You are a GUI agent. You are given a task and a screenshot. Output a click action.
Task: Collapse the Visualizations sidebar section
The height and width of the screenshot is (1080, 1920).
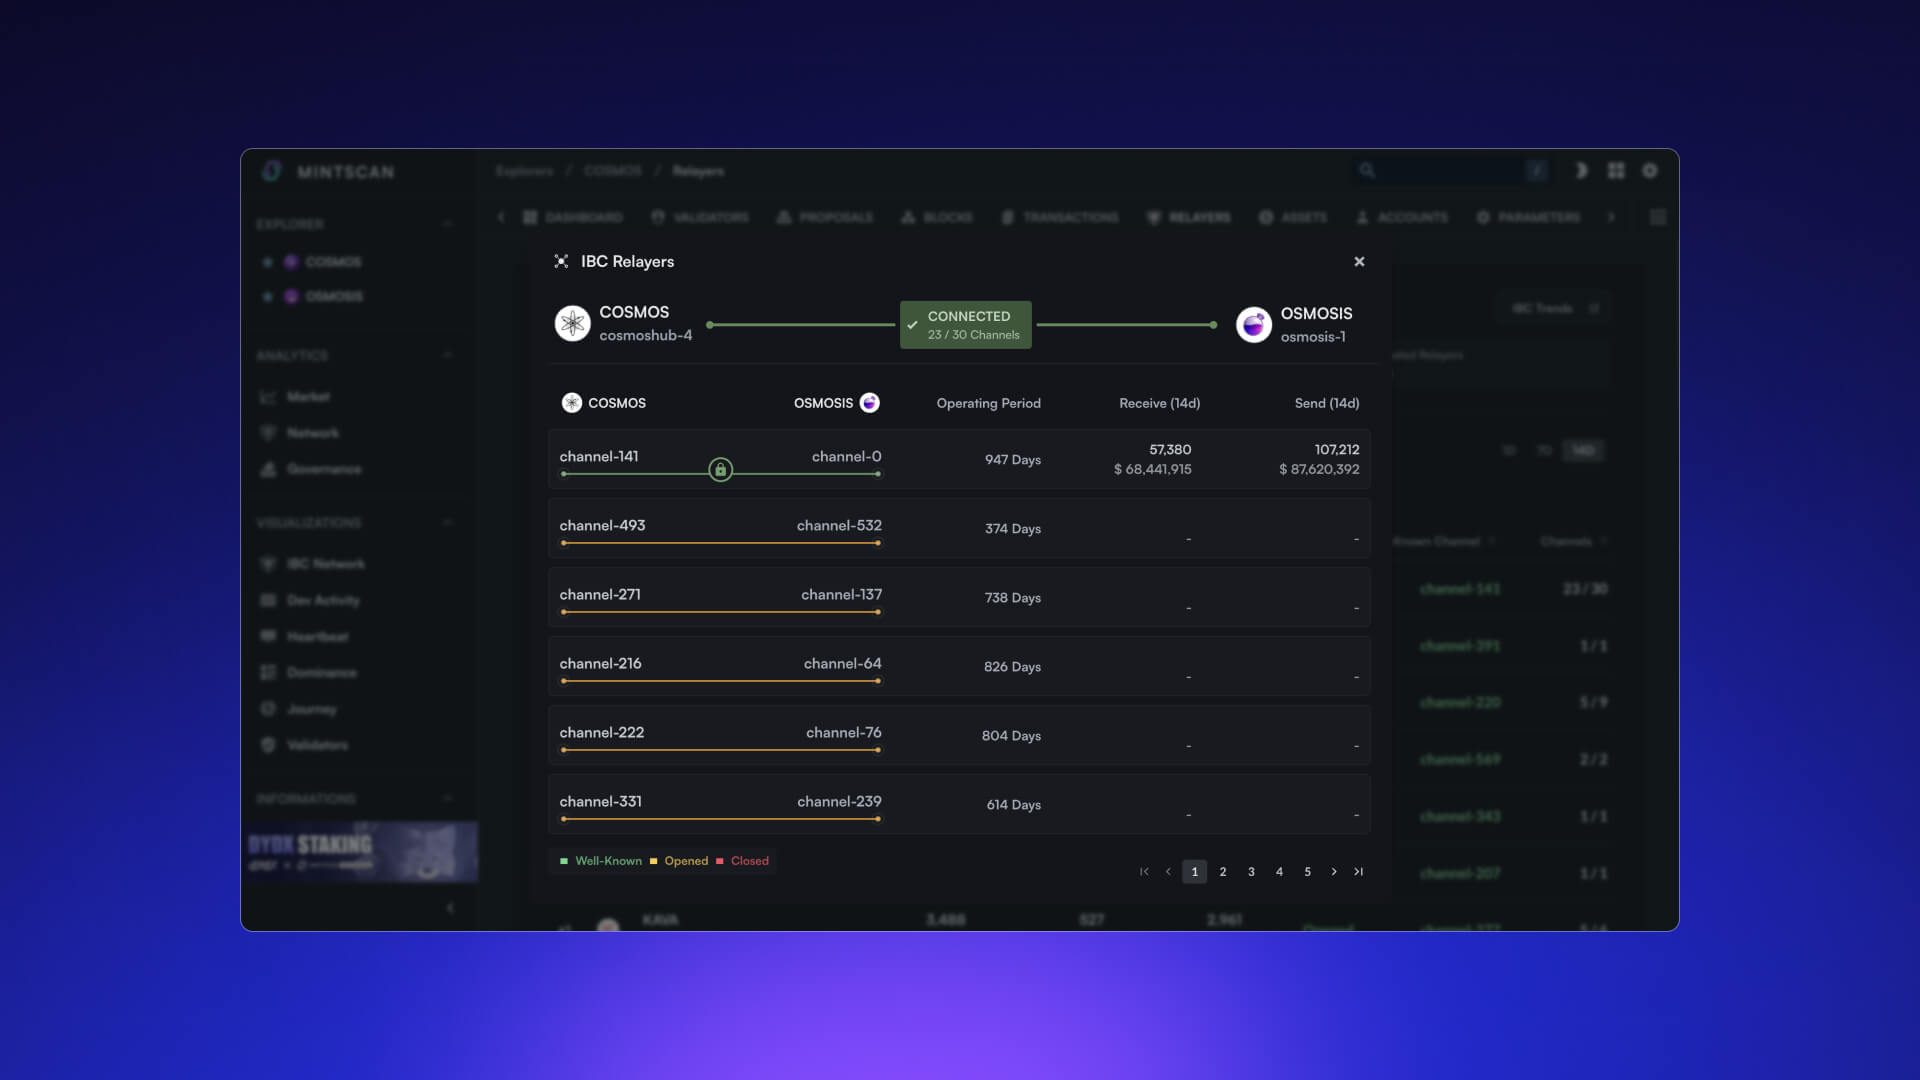click(448, 523)
